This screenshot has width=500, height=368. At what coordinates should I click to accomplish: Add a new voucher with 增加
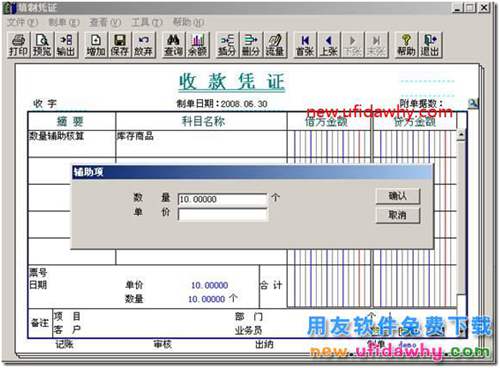(96, 45)
